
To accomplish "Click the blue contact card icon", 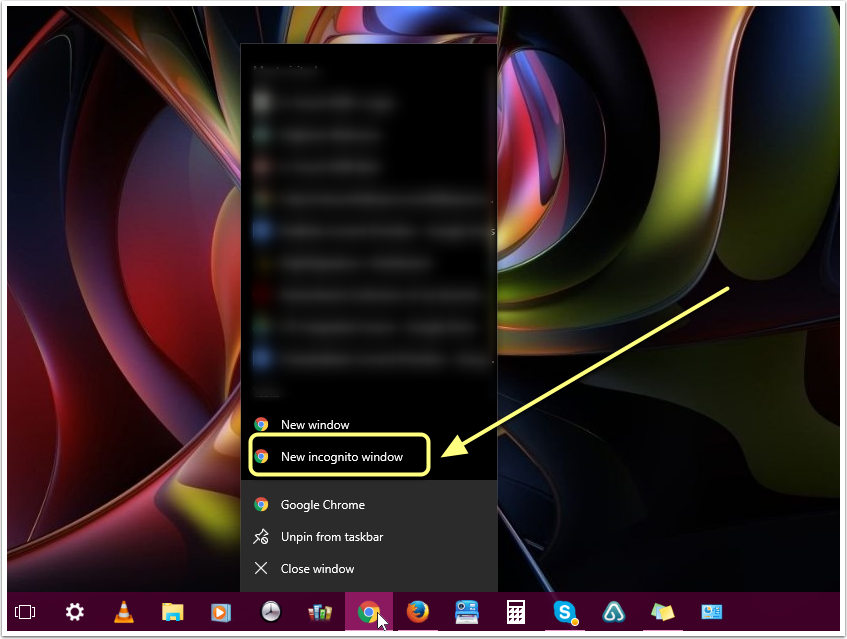I will (711, 612).
